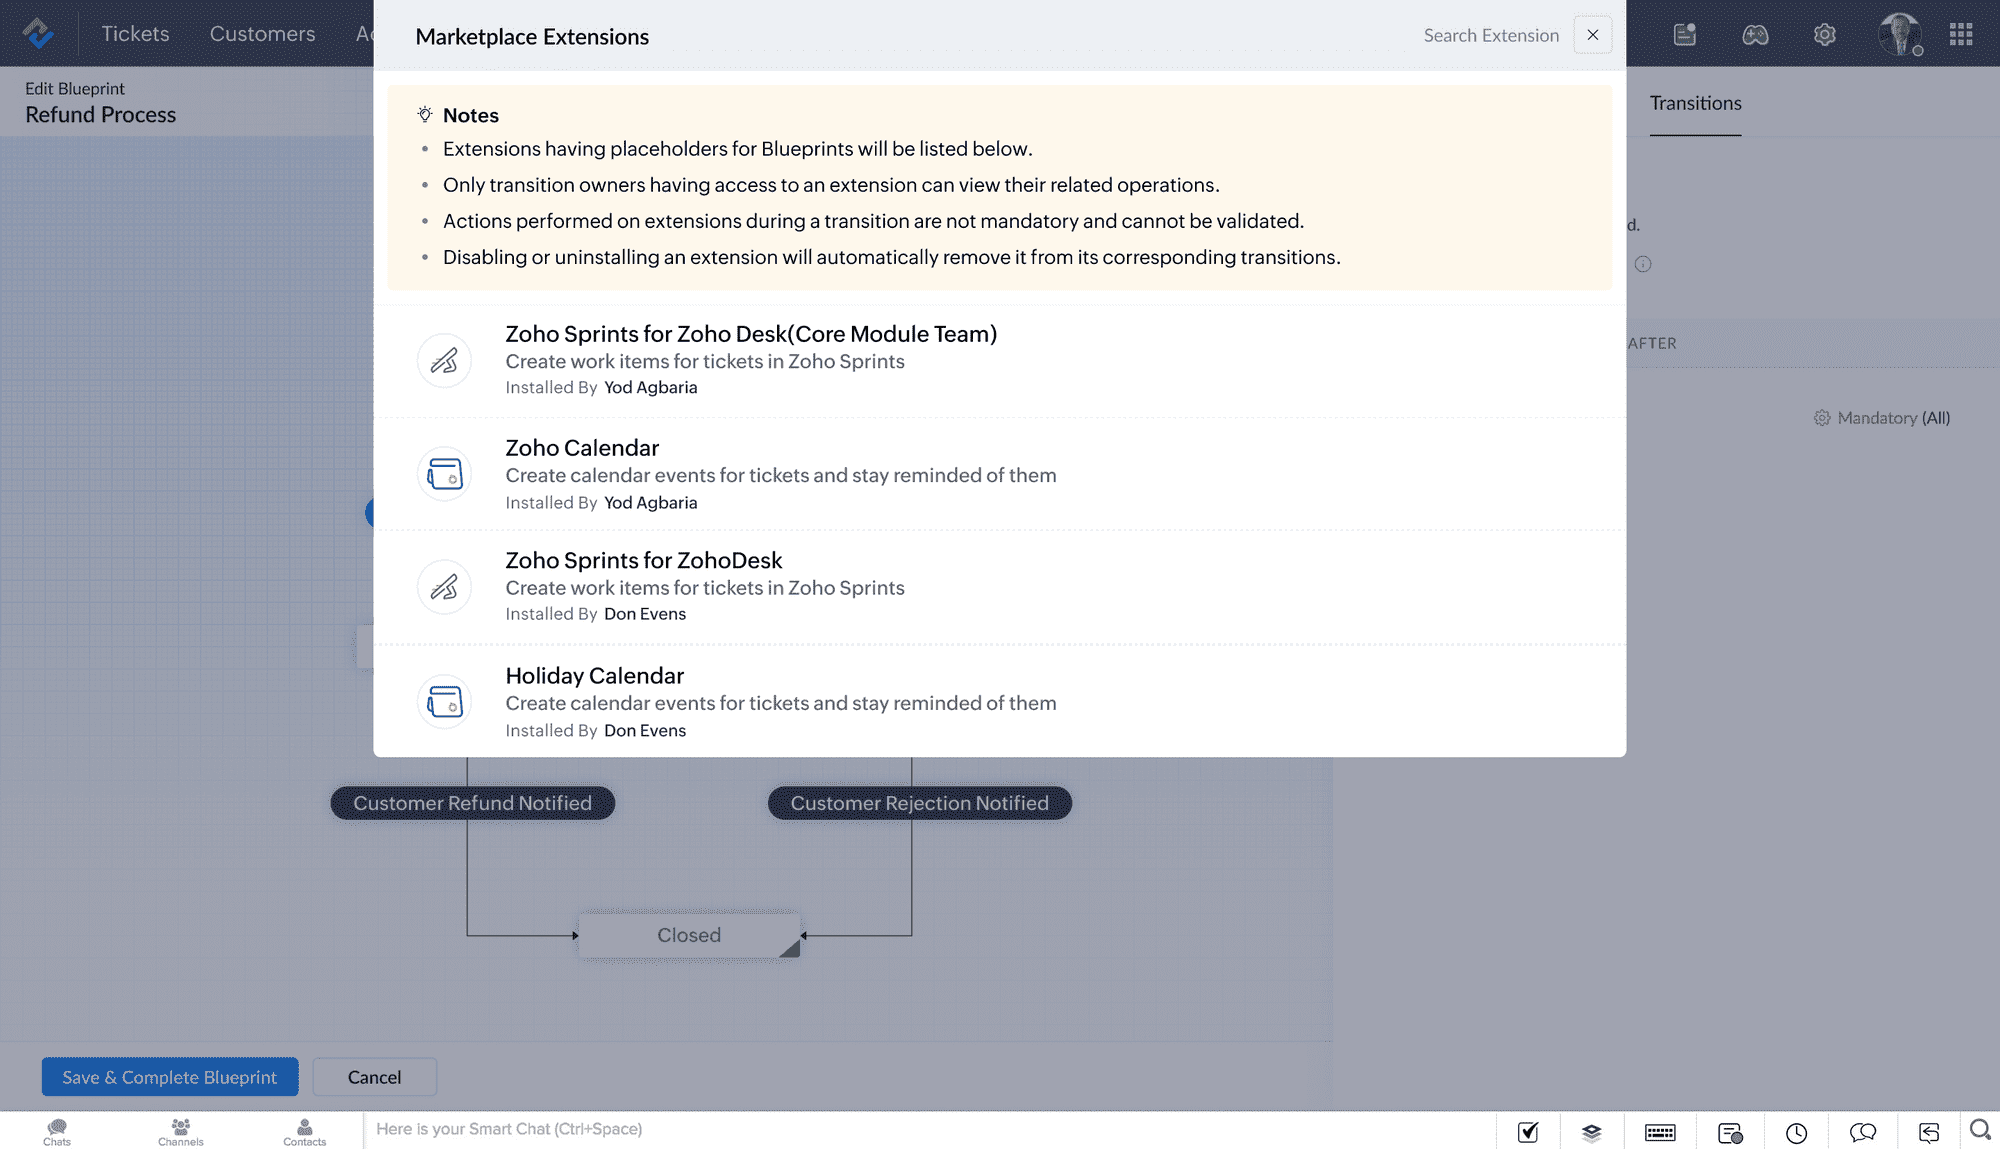Open Chats in the bottom bar
Viewport: 2000px width, 1149px height.
pos(57,1132)
